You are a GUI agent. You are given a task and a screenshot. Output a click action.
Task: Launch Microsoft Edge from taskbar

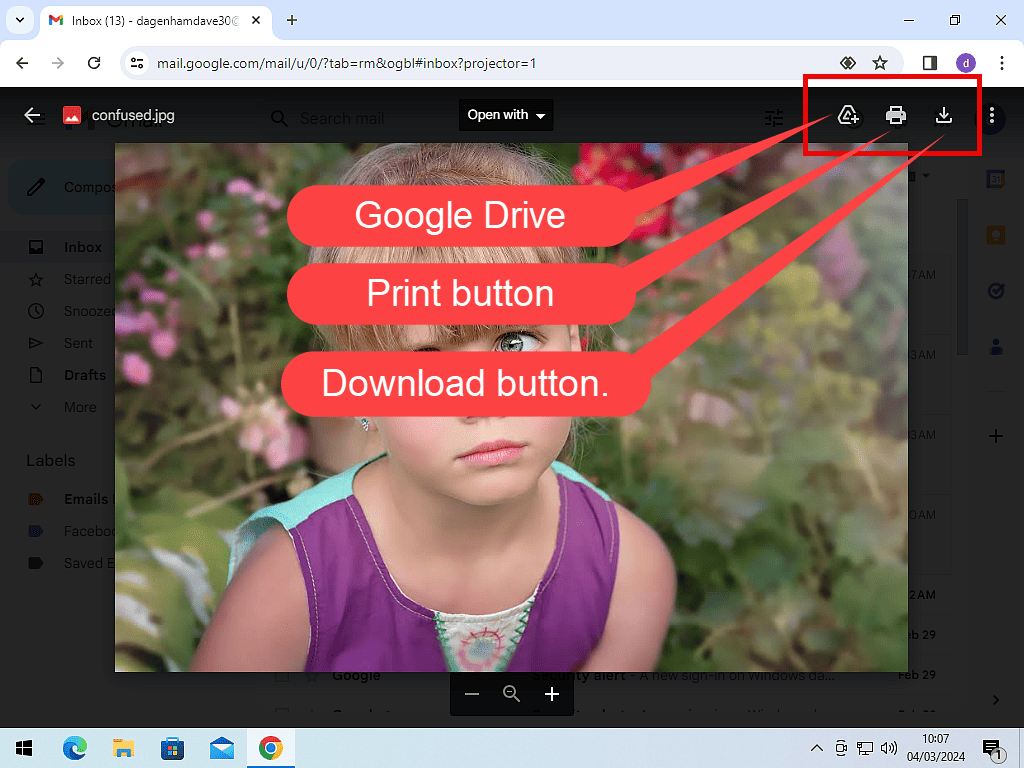tap(75, 748)
